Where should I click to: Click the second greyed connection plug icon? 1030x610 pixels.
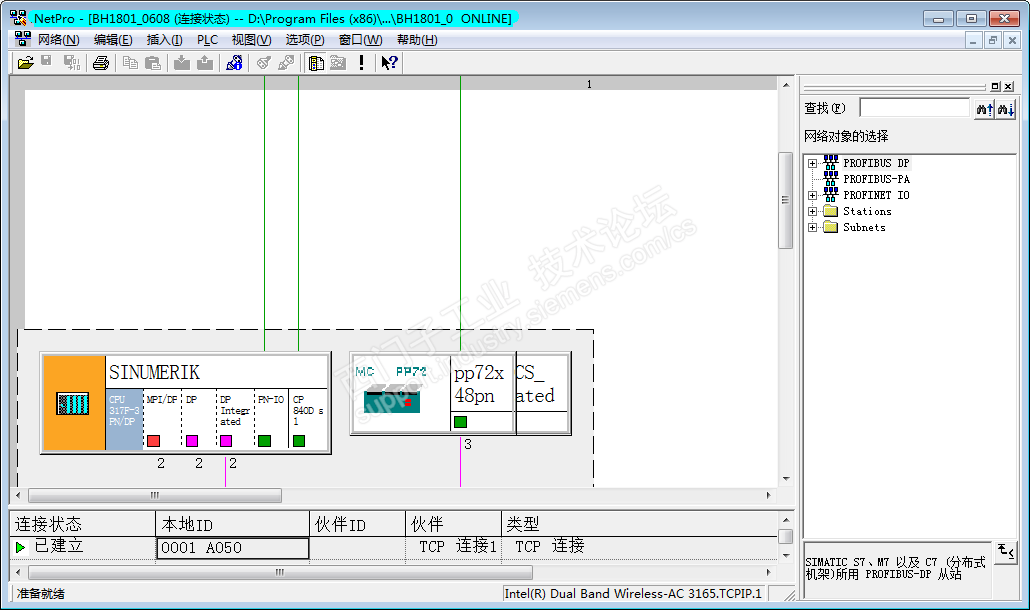point(286,63)
